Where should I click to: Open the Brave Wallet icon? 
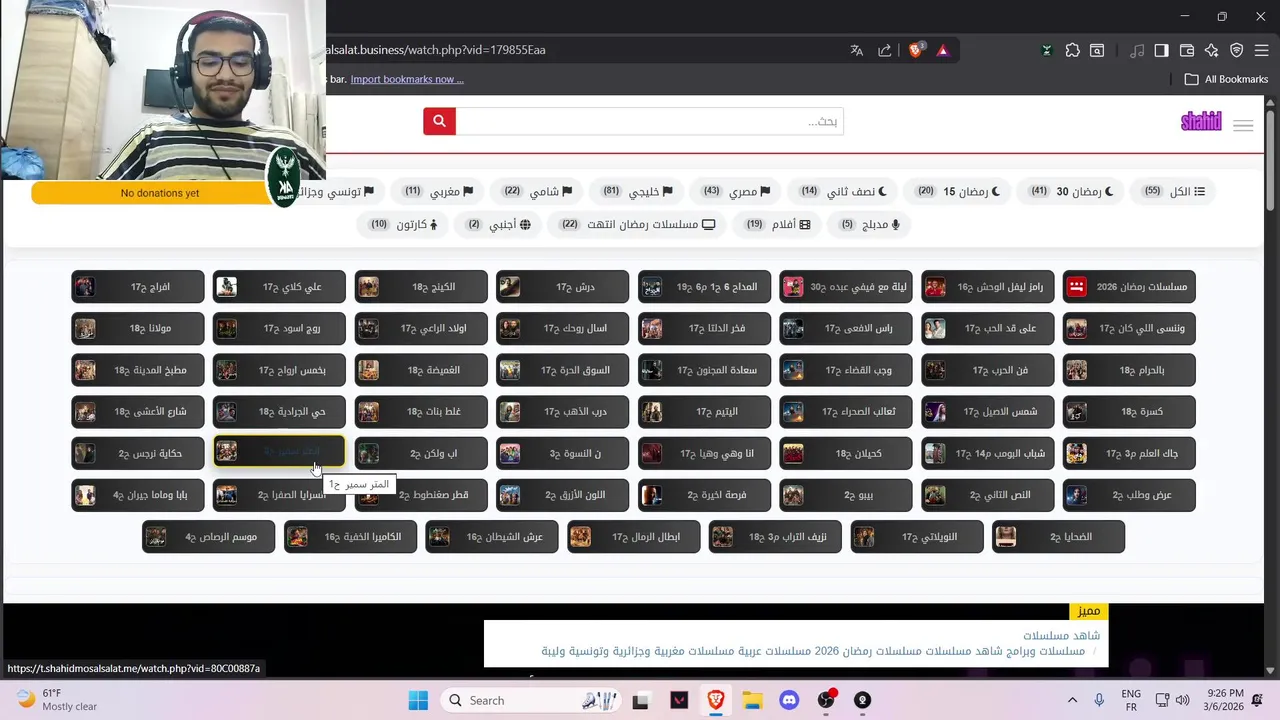click(1187, 50)
